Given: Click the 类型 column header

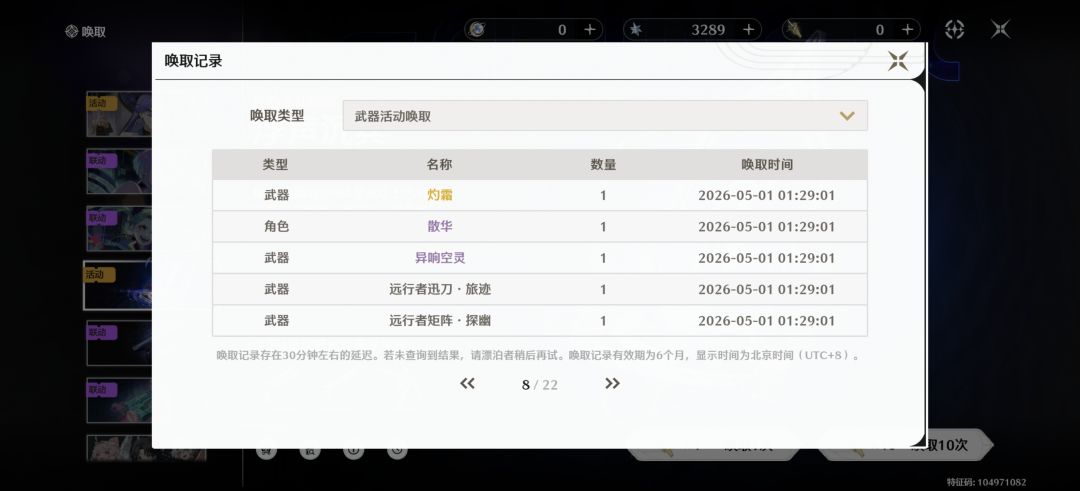Looking at the screenshot, I should click(276, 165).
